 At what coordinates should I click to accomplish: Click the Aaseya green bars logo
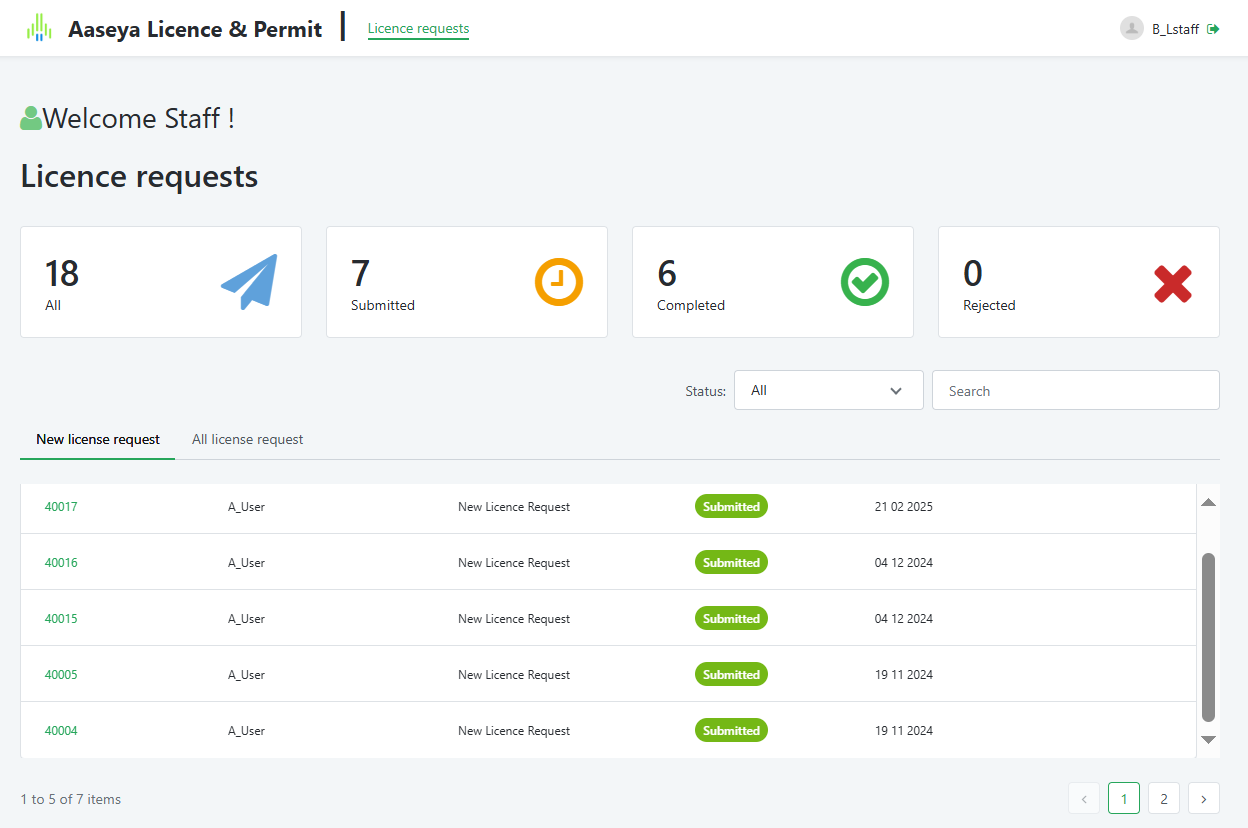pyautogui.click(x=39, y=28)
